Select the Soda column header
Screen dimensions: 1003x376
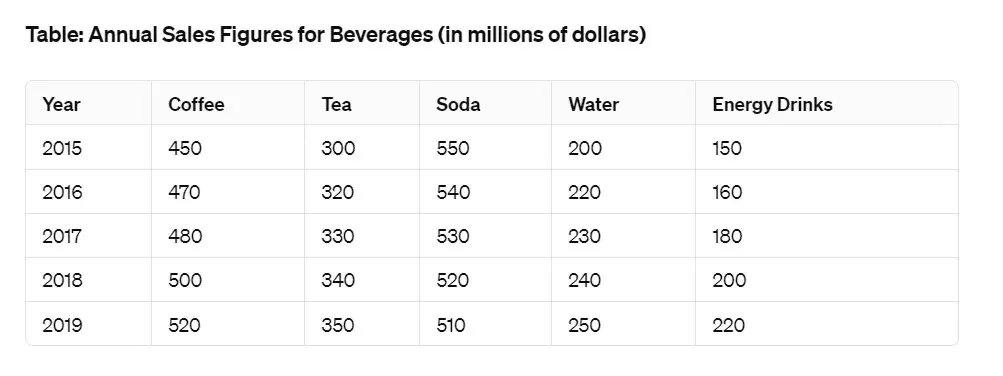[458, 104]
